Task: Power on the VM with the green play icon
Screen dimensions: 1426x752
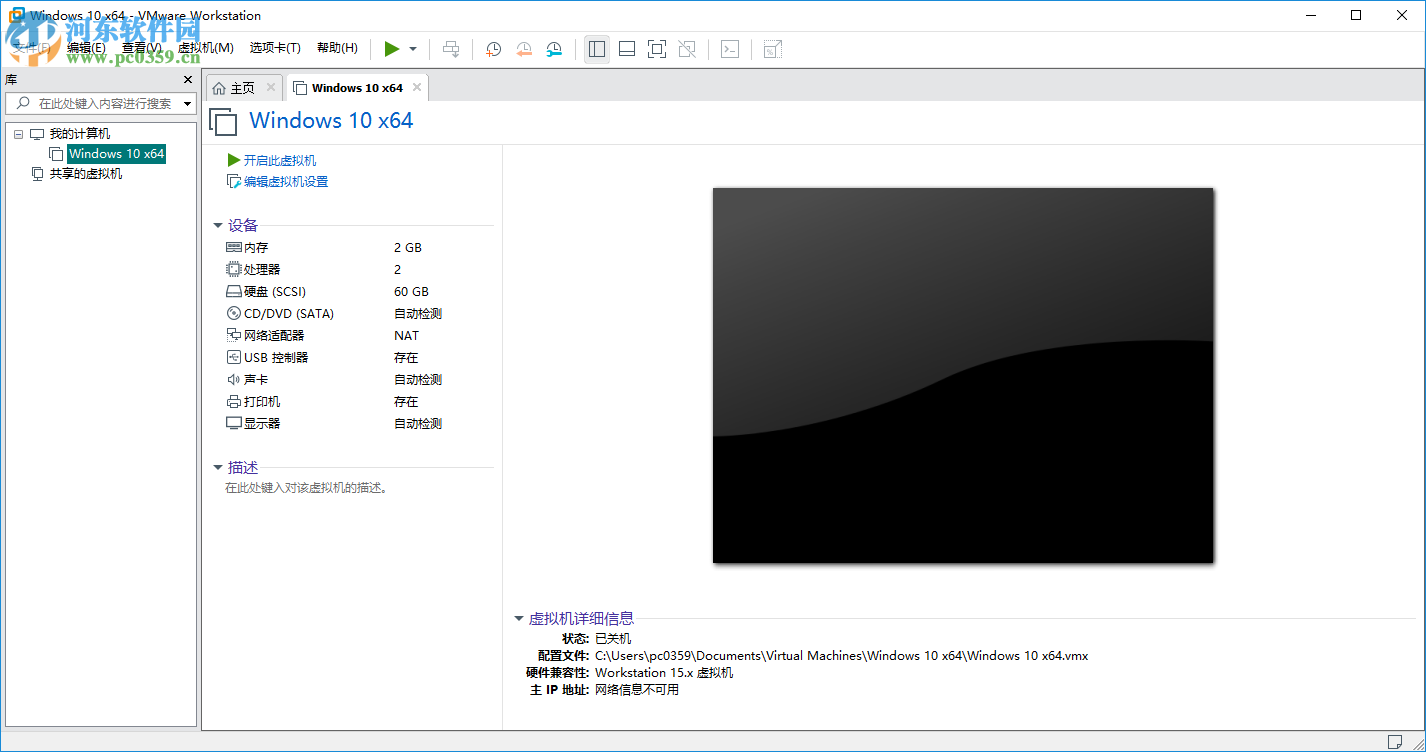Action: point(391,48)
